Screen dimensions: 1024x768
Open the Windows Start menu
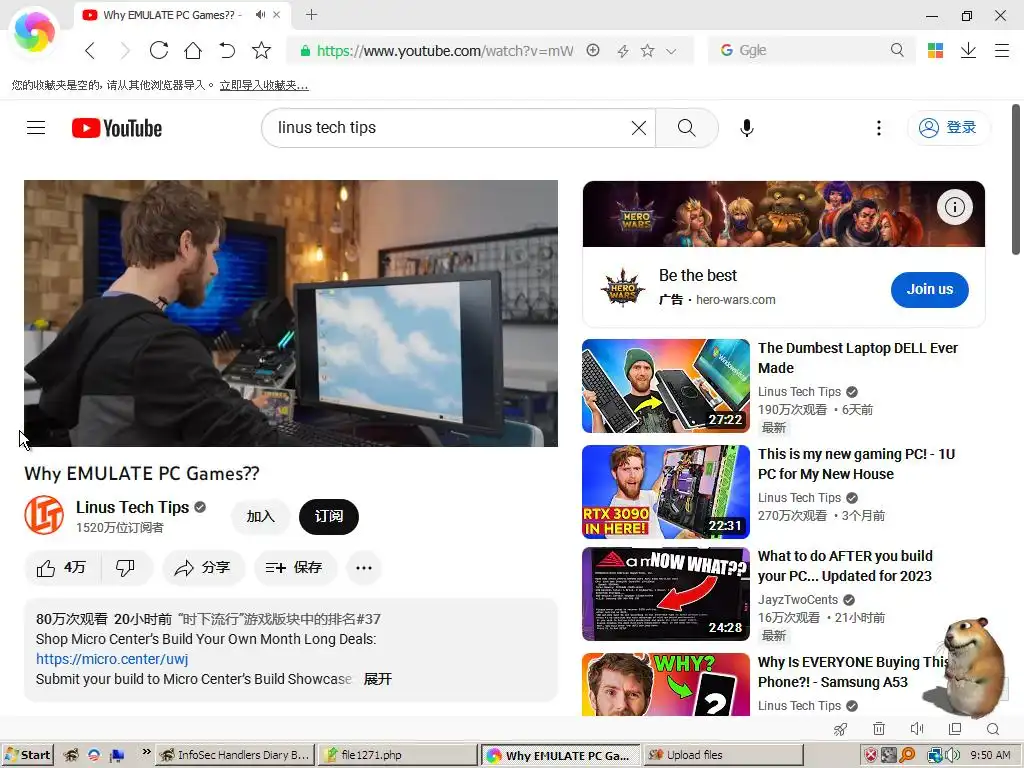(27, 755)
